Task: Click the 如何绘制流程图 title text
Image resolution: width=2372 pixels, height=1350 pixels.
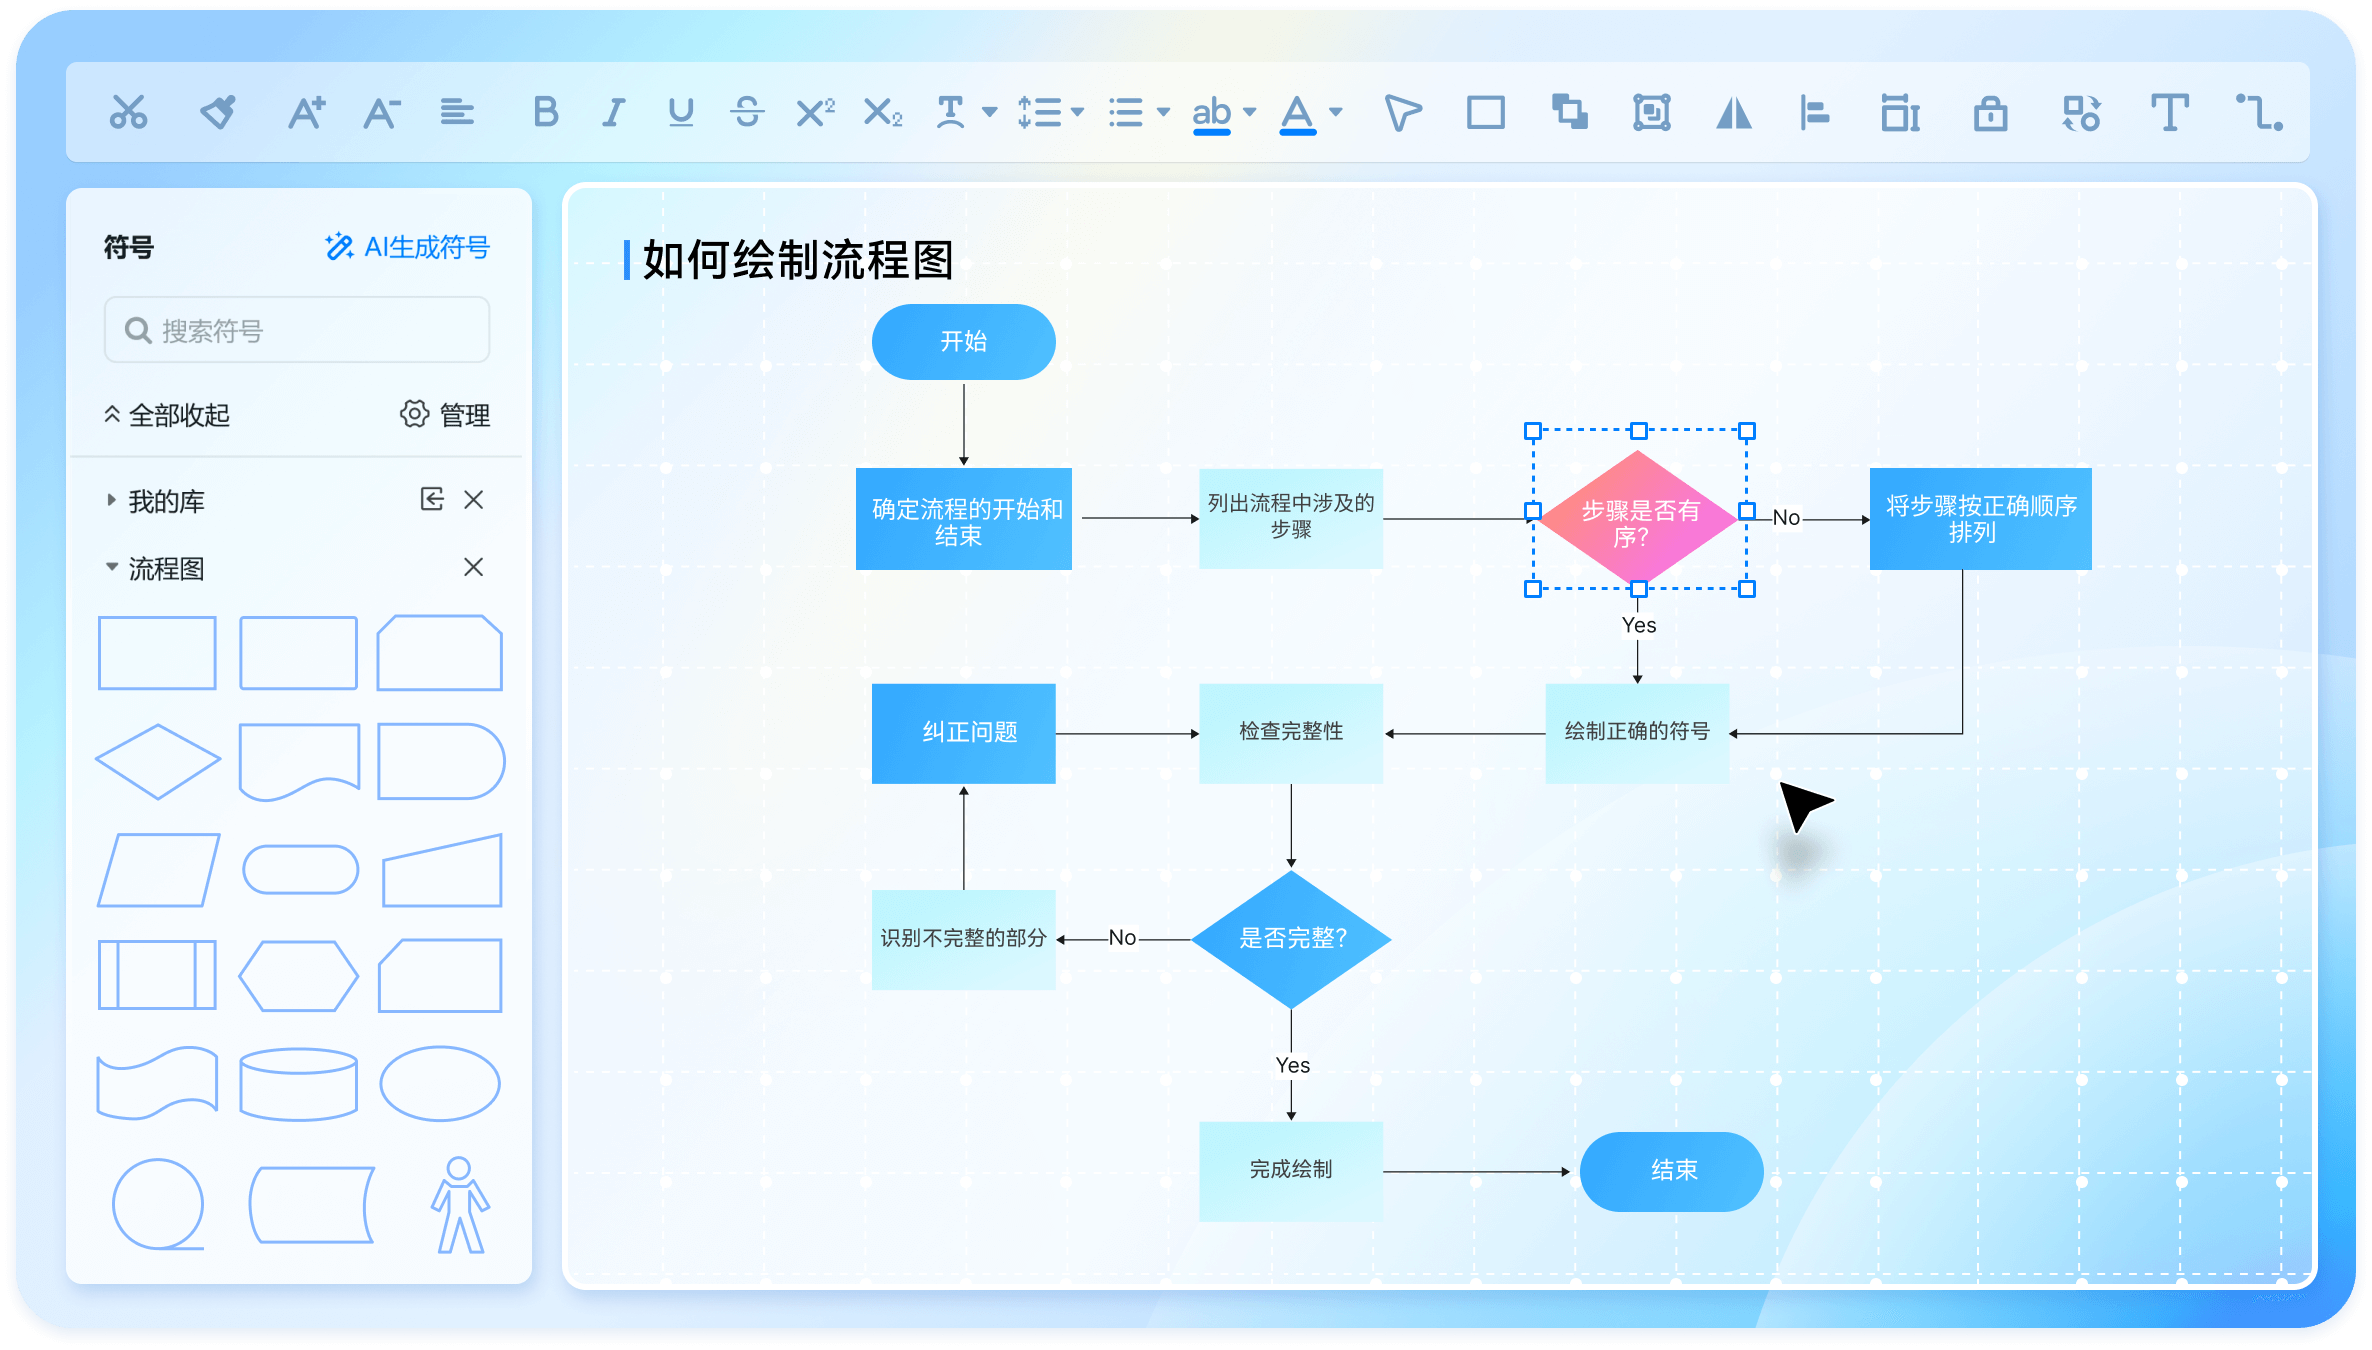Action: coord(797,261)
